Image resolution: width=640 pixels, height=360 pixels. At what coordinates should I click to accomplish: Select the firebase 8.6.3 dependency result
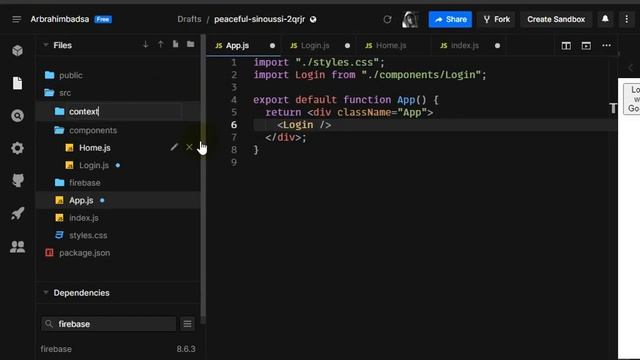click(x=118, y=349)
